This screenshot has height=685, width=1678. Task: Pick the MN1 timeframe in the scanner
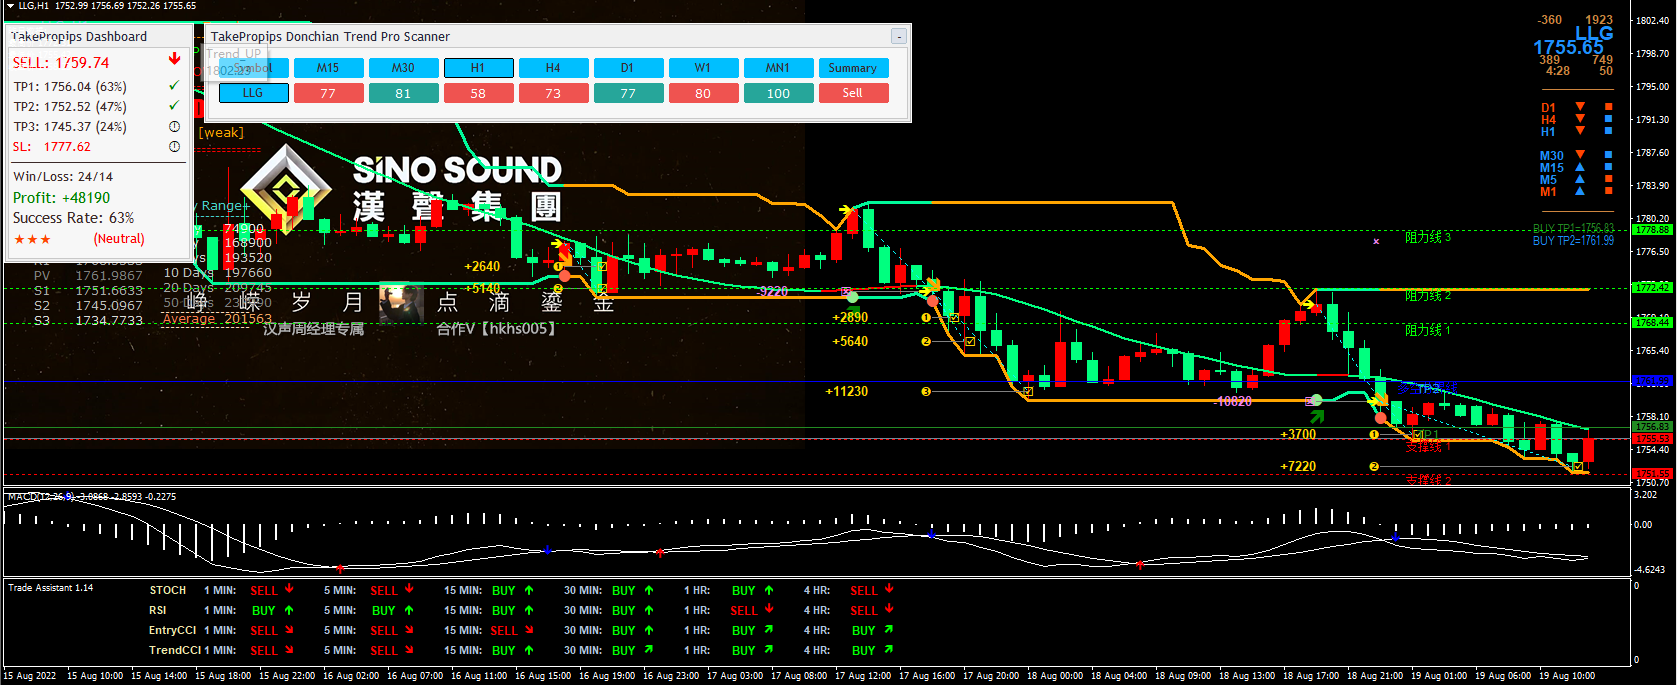pos(778,68)
